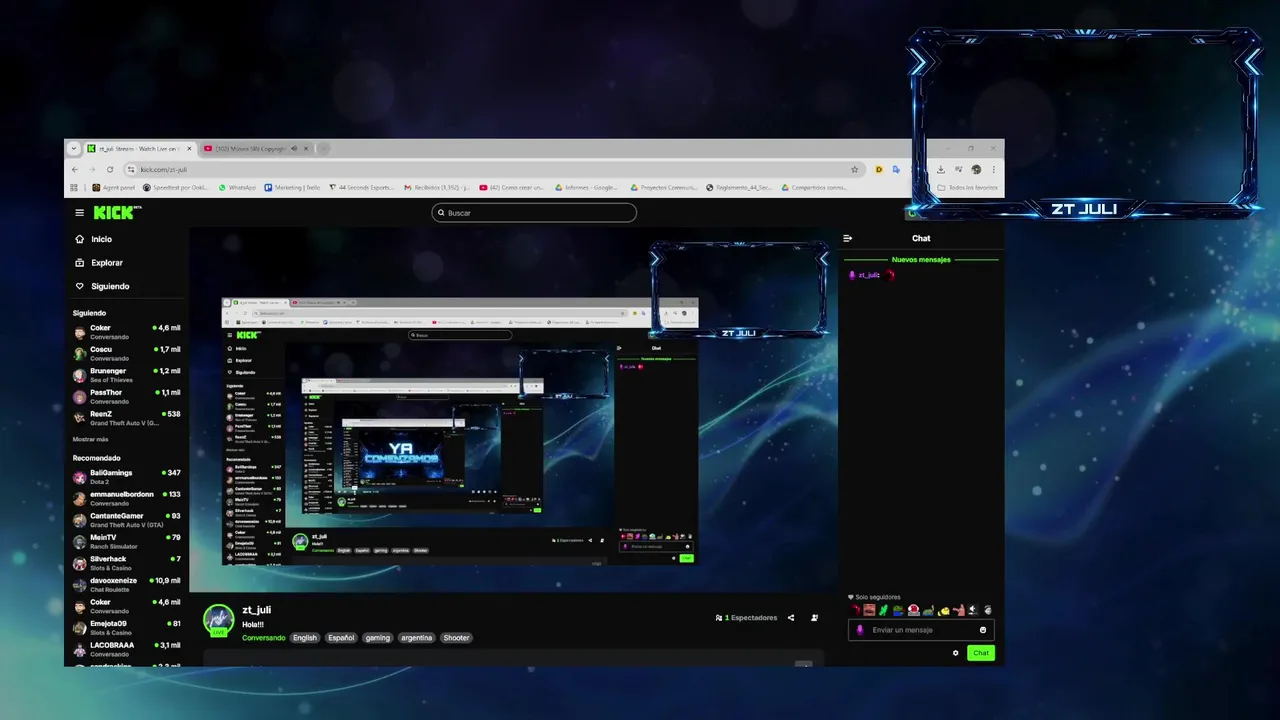Select the argentina tag
Screen dimensions: 1280x720
click(x=417, y=638)
